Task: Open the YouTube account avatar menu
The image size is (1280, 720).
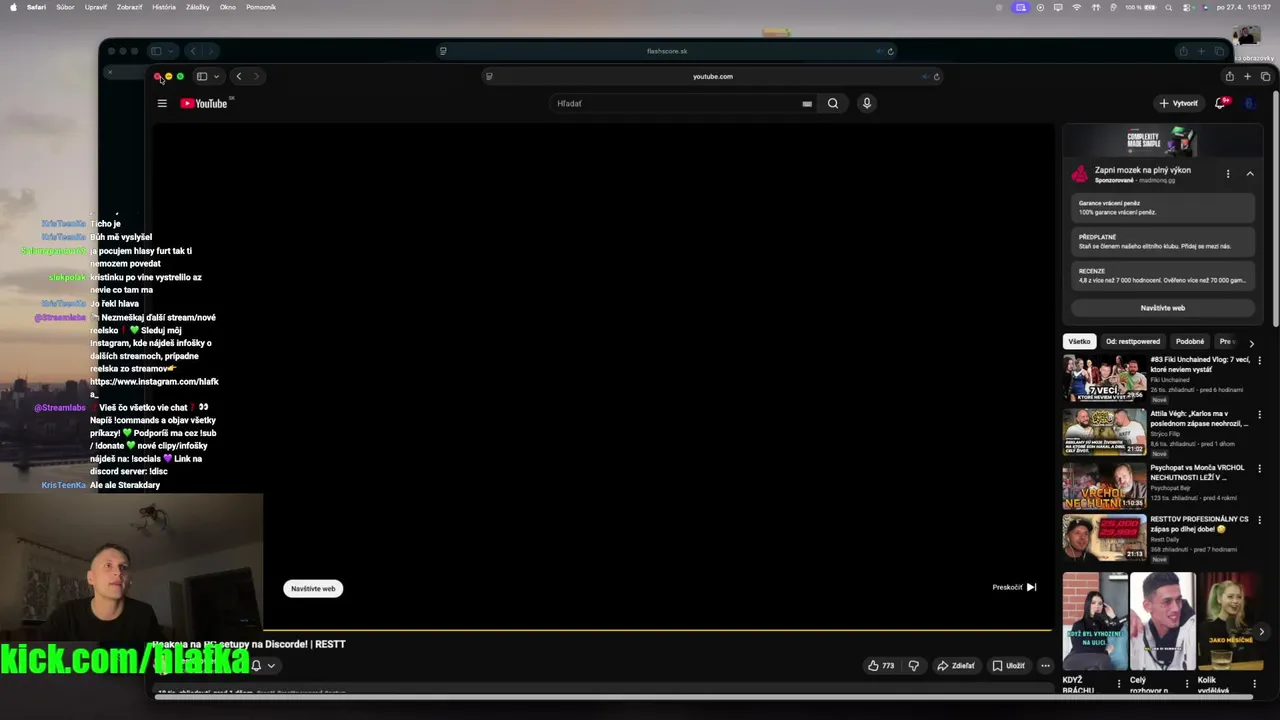Action: [x=1249, y=103]
